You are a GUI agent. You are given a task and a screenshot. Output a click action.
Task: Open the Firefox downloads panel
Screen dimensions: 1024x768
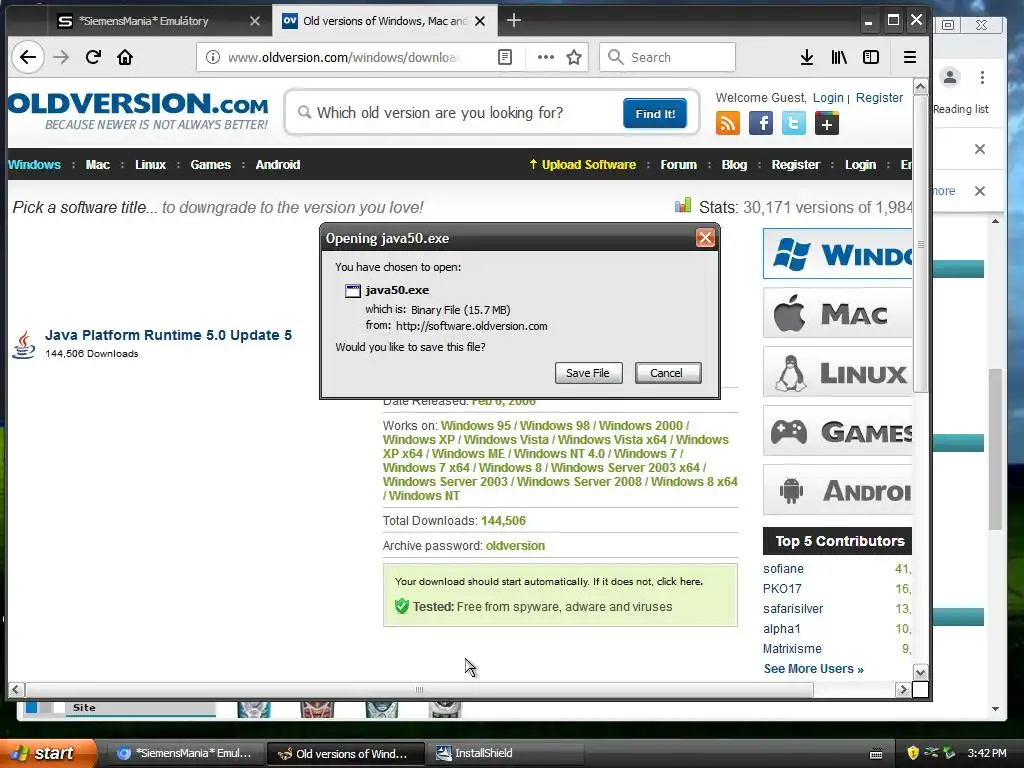pyautogui.click(x=807, y=57)
